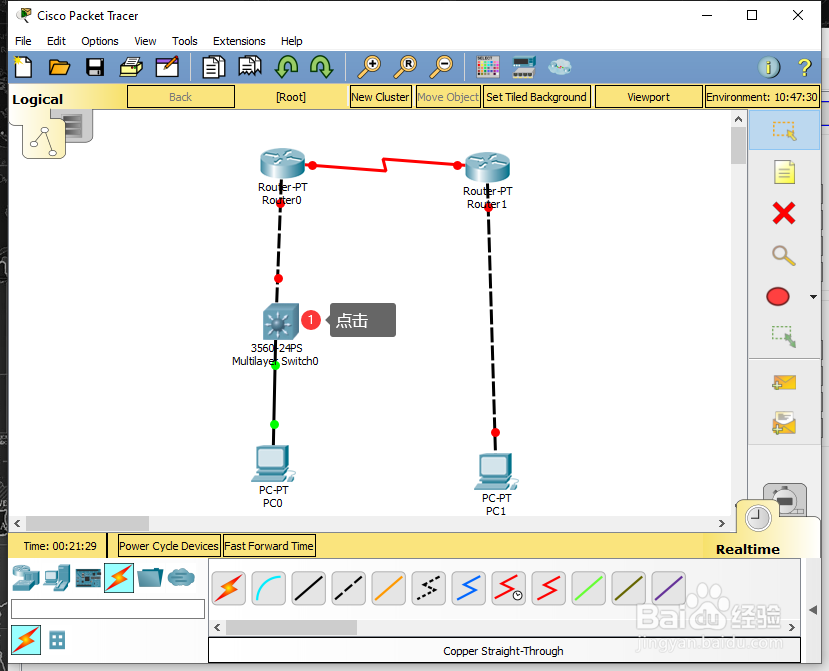The image size is (829, 671).
Task: Open the File menu
Action: (x=23, y=41)
